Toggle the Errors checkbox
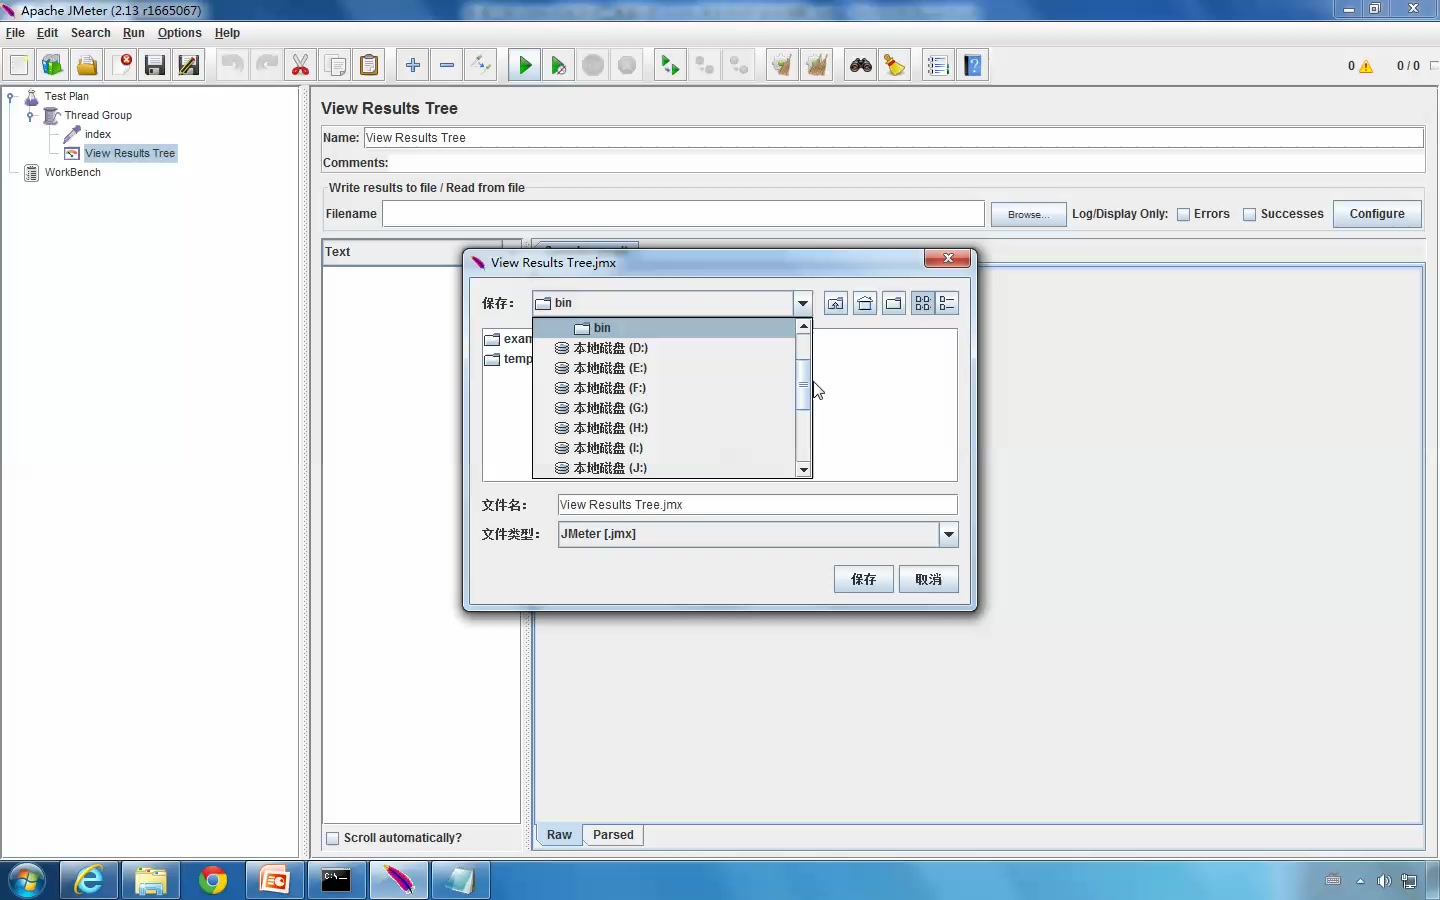1440x900 pixels. [1184, 214]
